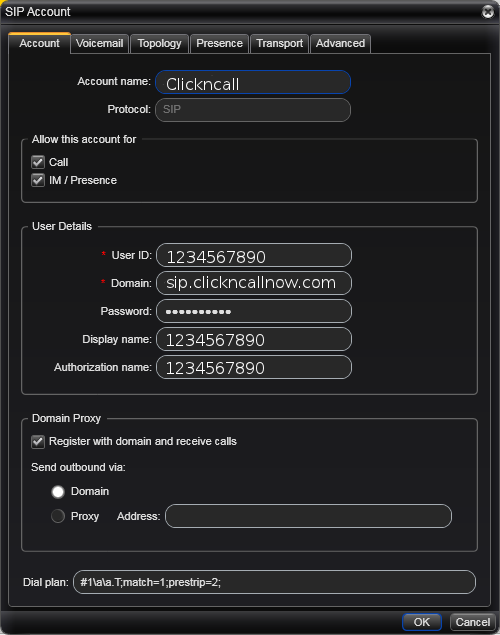Close the SIP Account dialog
The width and height of the screenshot is (500, 635).
pyautogui.click(x=488, y=12)
